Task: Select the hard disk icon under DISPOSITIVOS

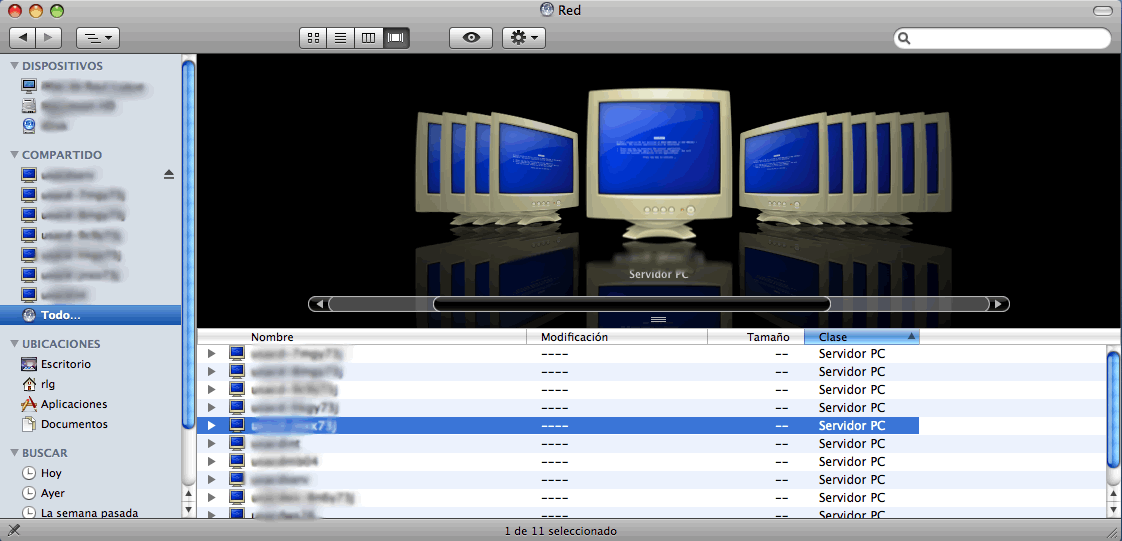Action: (29, 106)
